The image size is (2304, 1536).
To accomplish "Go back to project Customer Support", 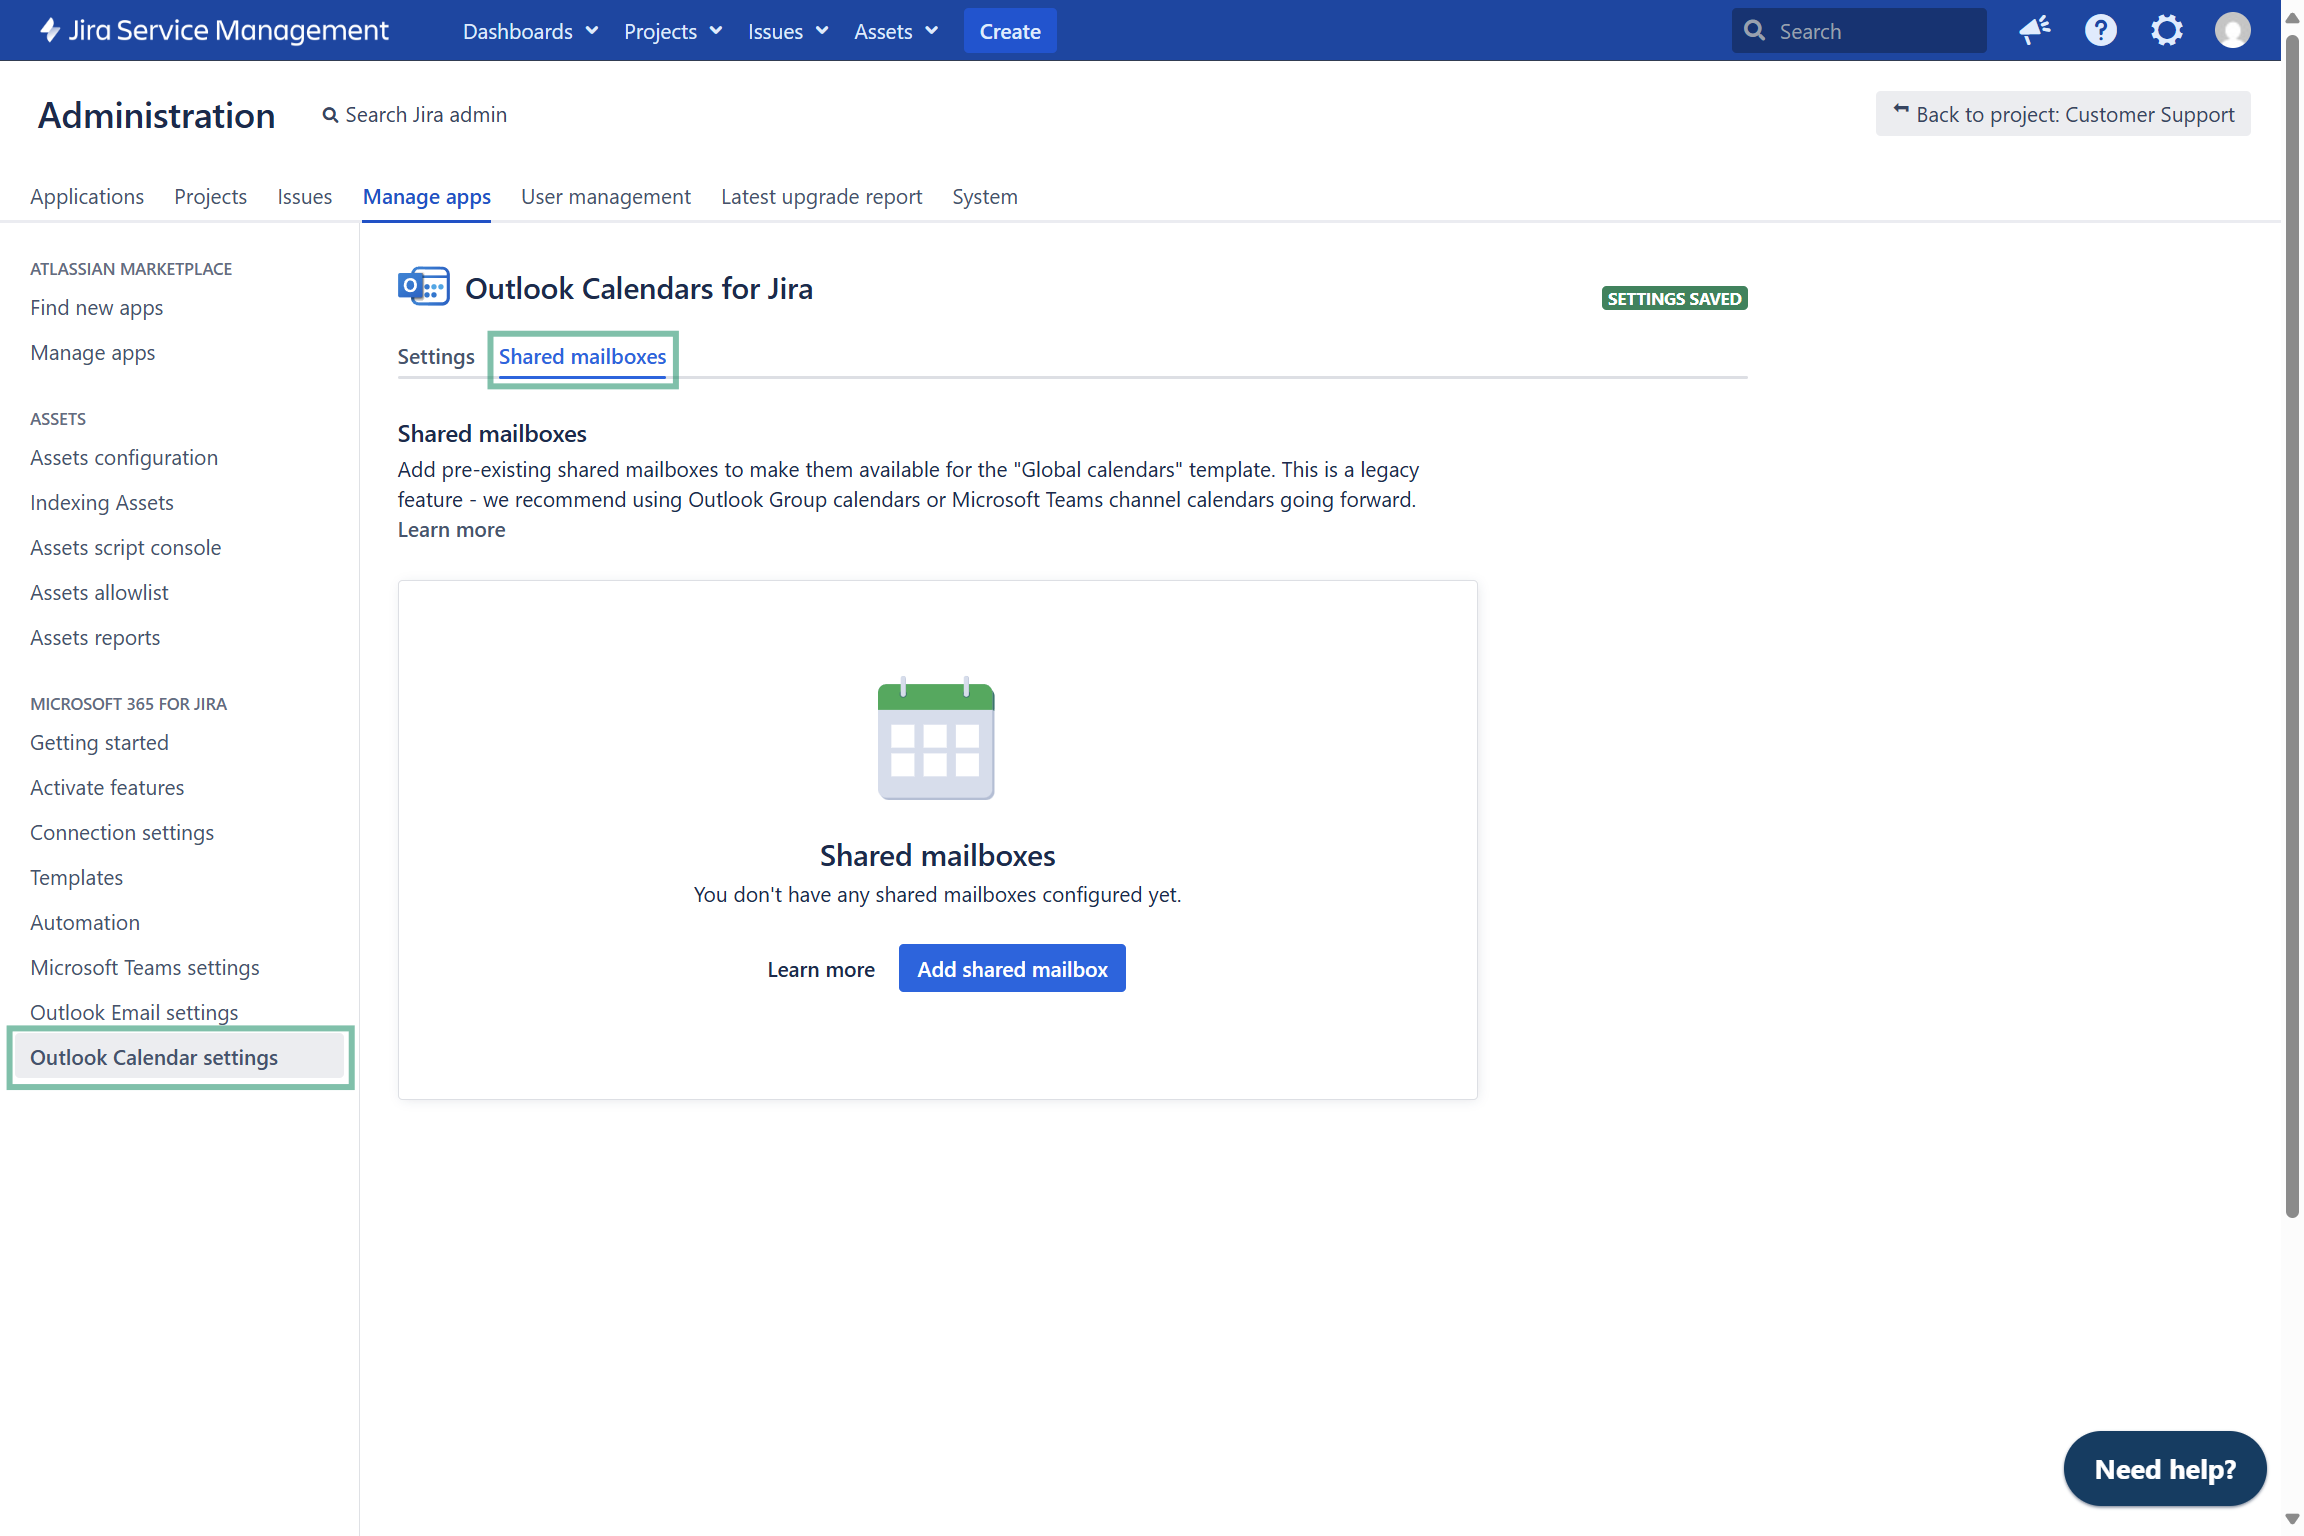I will tap(2063, 115).
